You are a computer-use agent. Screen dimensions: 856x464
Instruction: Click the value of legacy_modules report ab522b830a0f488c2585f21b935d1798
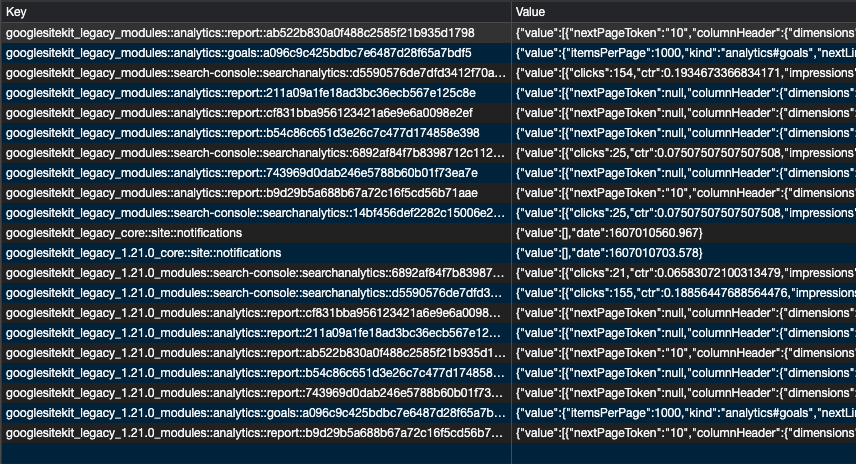tap(684, 33)
